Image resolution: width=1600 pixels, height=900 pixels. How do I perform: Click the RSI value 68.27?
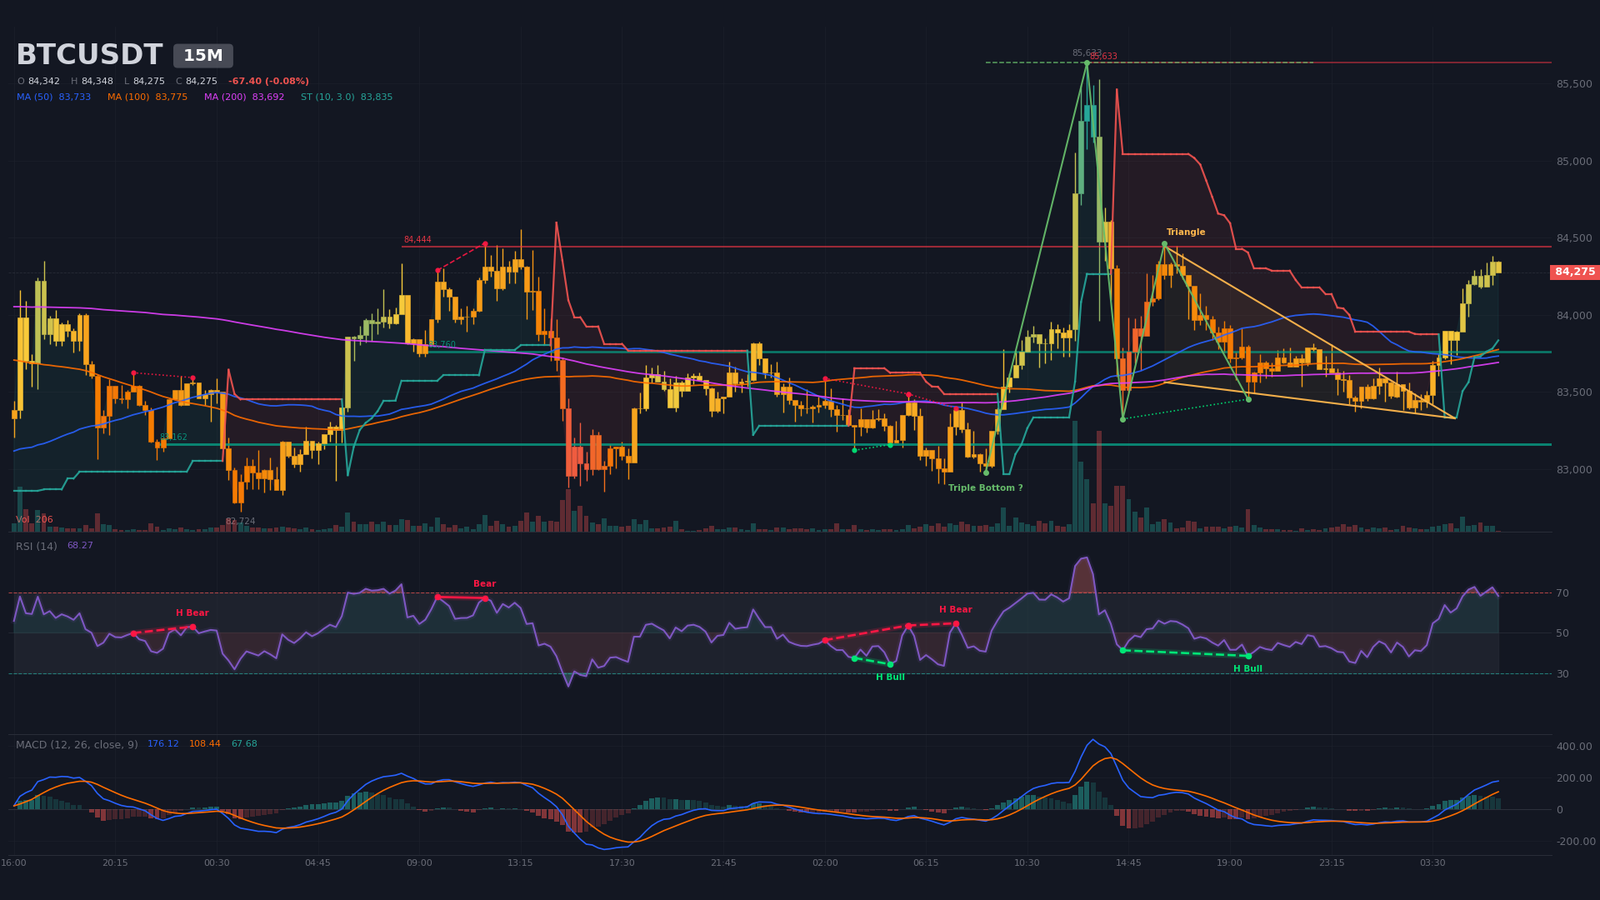80,546
